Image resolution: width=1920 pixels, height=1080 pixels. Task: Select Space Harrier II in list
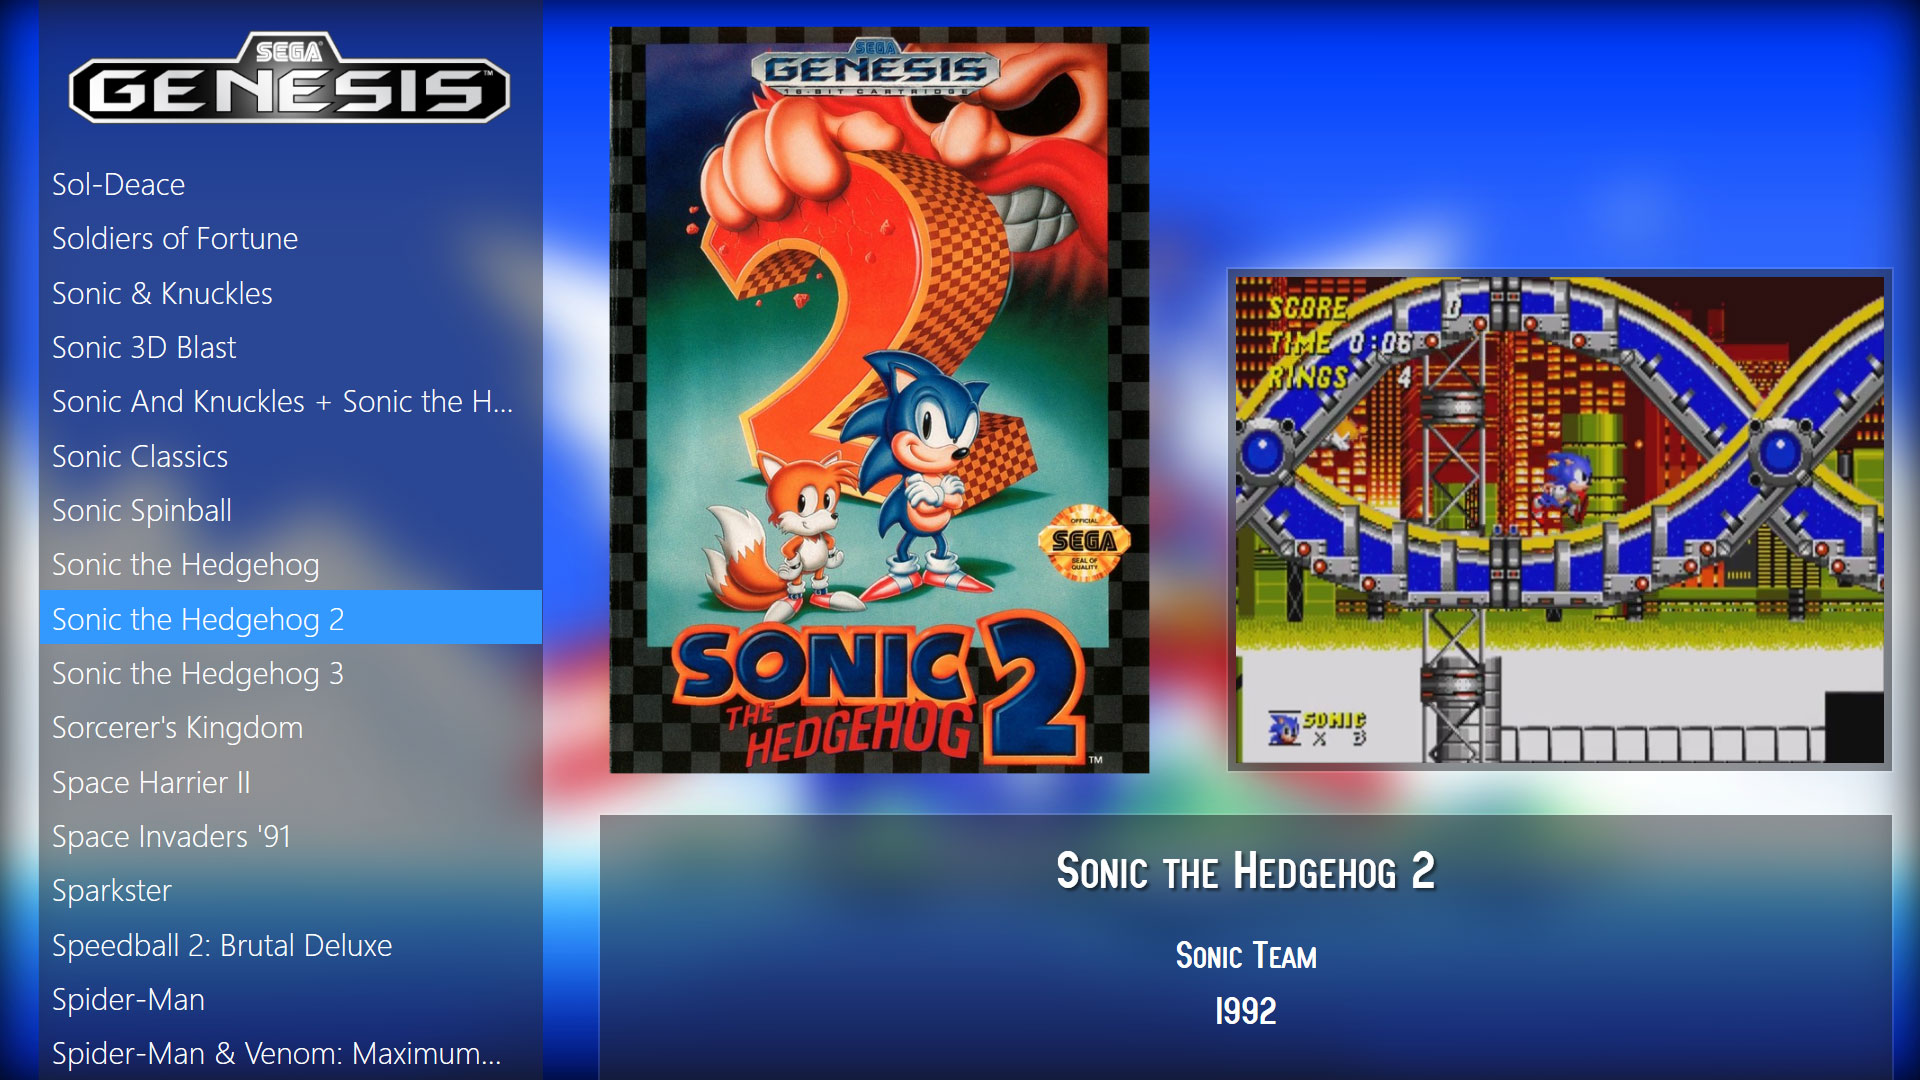(x=290, y=782)
